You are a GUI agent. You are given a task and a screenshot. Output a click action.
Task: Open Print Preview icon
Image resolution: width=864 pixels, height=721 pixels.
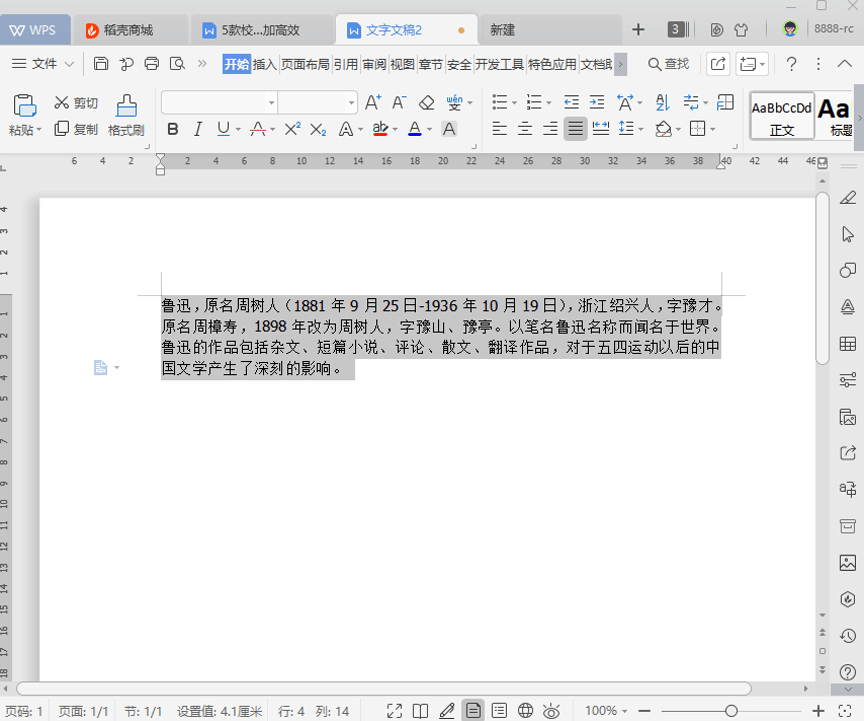coord(177,64)
